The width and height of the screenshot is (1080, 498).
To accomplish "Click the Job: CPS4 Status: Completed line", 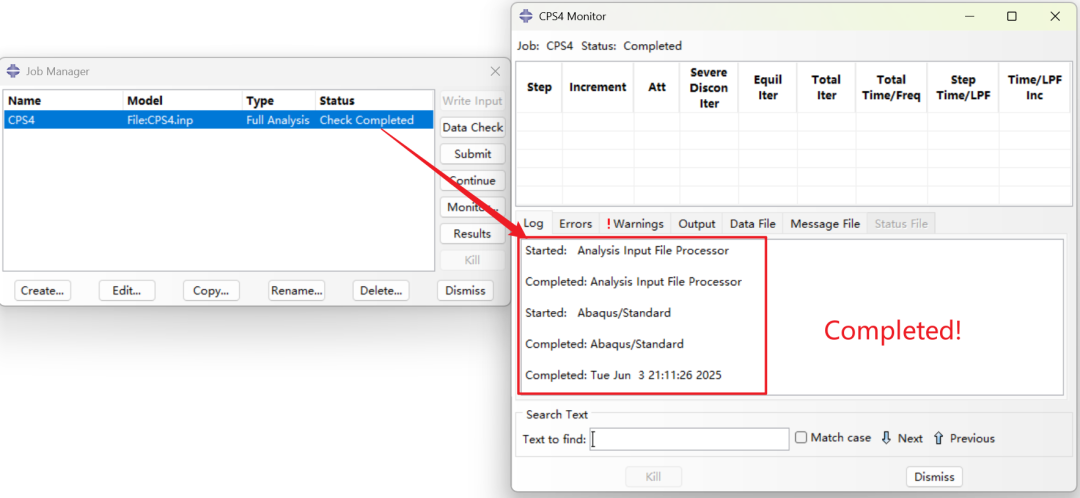I will point(599,46).
